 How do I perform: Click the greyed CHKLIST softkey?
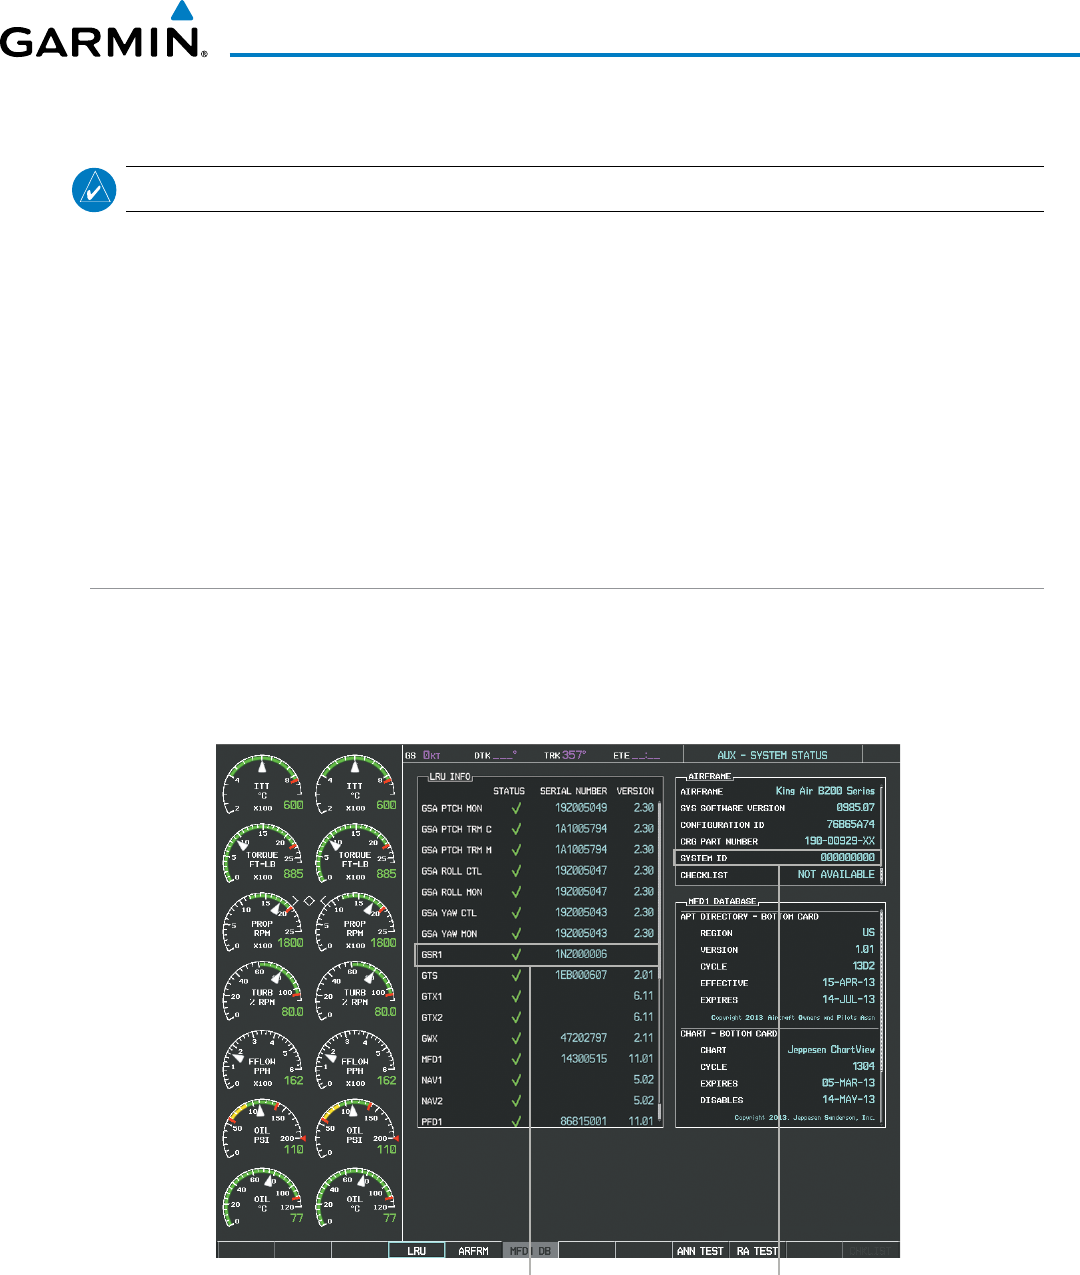(x=871, y=1250)
